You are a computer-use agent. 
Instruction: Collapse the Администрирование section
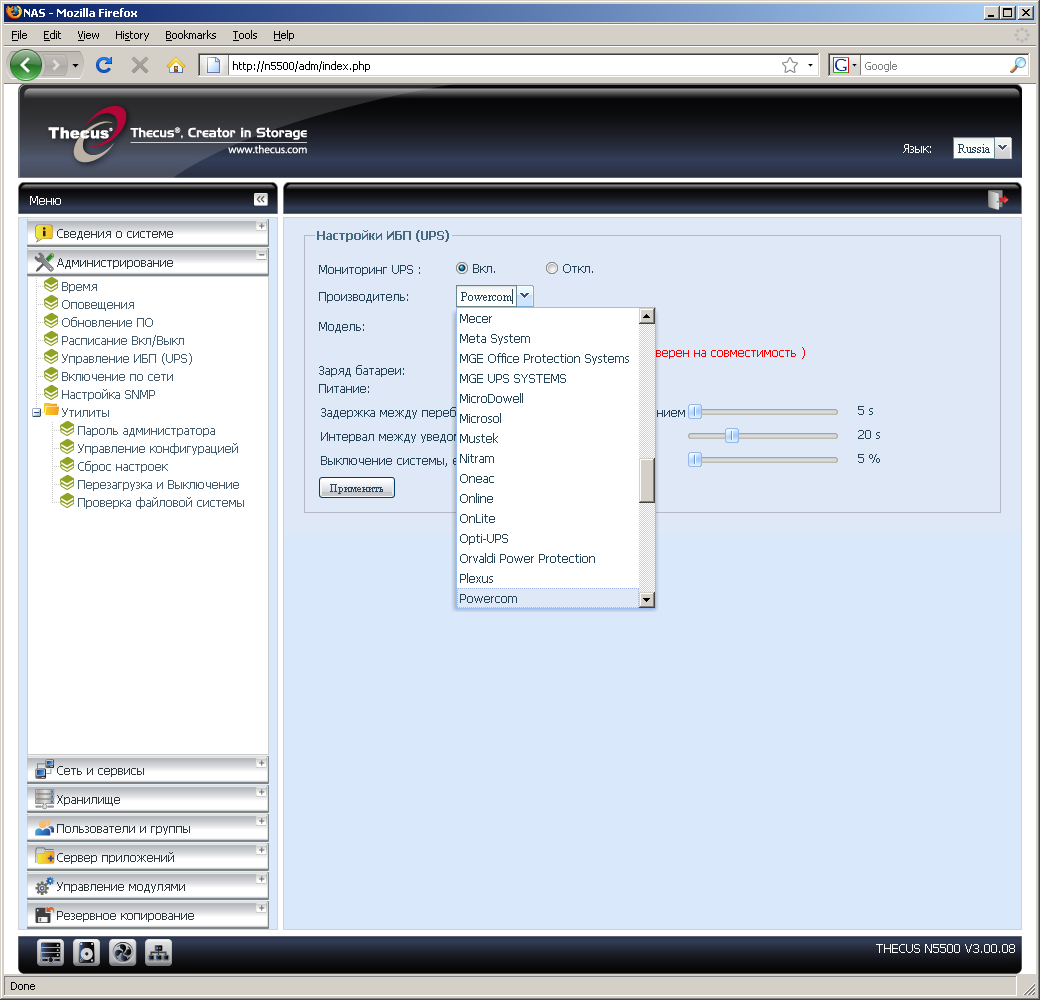click(x=261, y=255)
